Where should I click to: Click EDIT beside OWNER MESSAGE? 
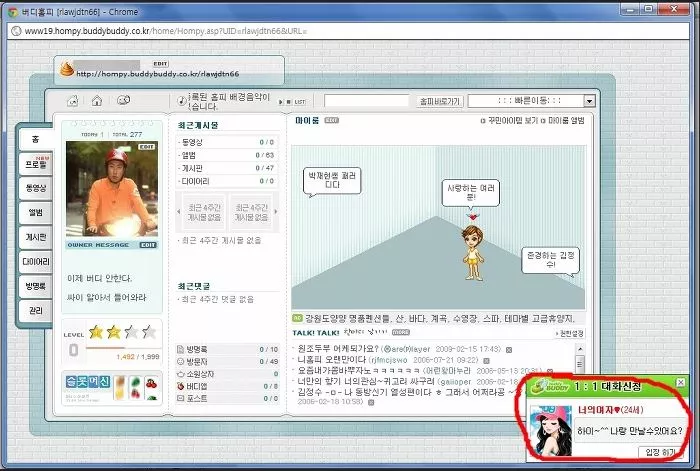pyautogui.click(x=148, y=245)
